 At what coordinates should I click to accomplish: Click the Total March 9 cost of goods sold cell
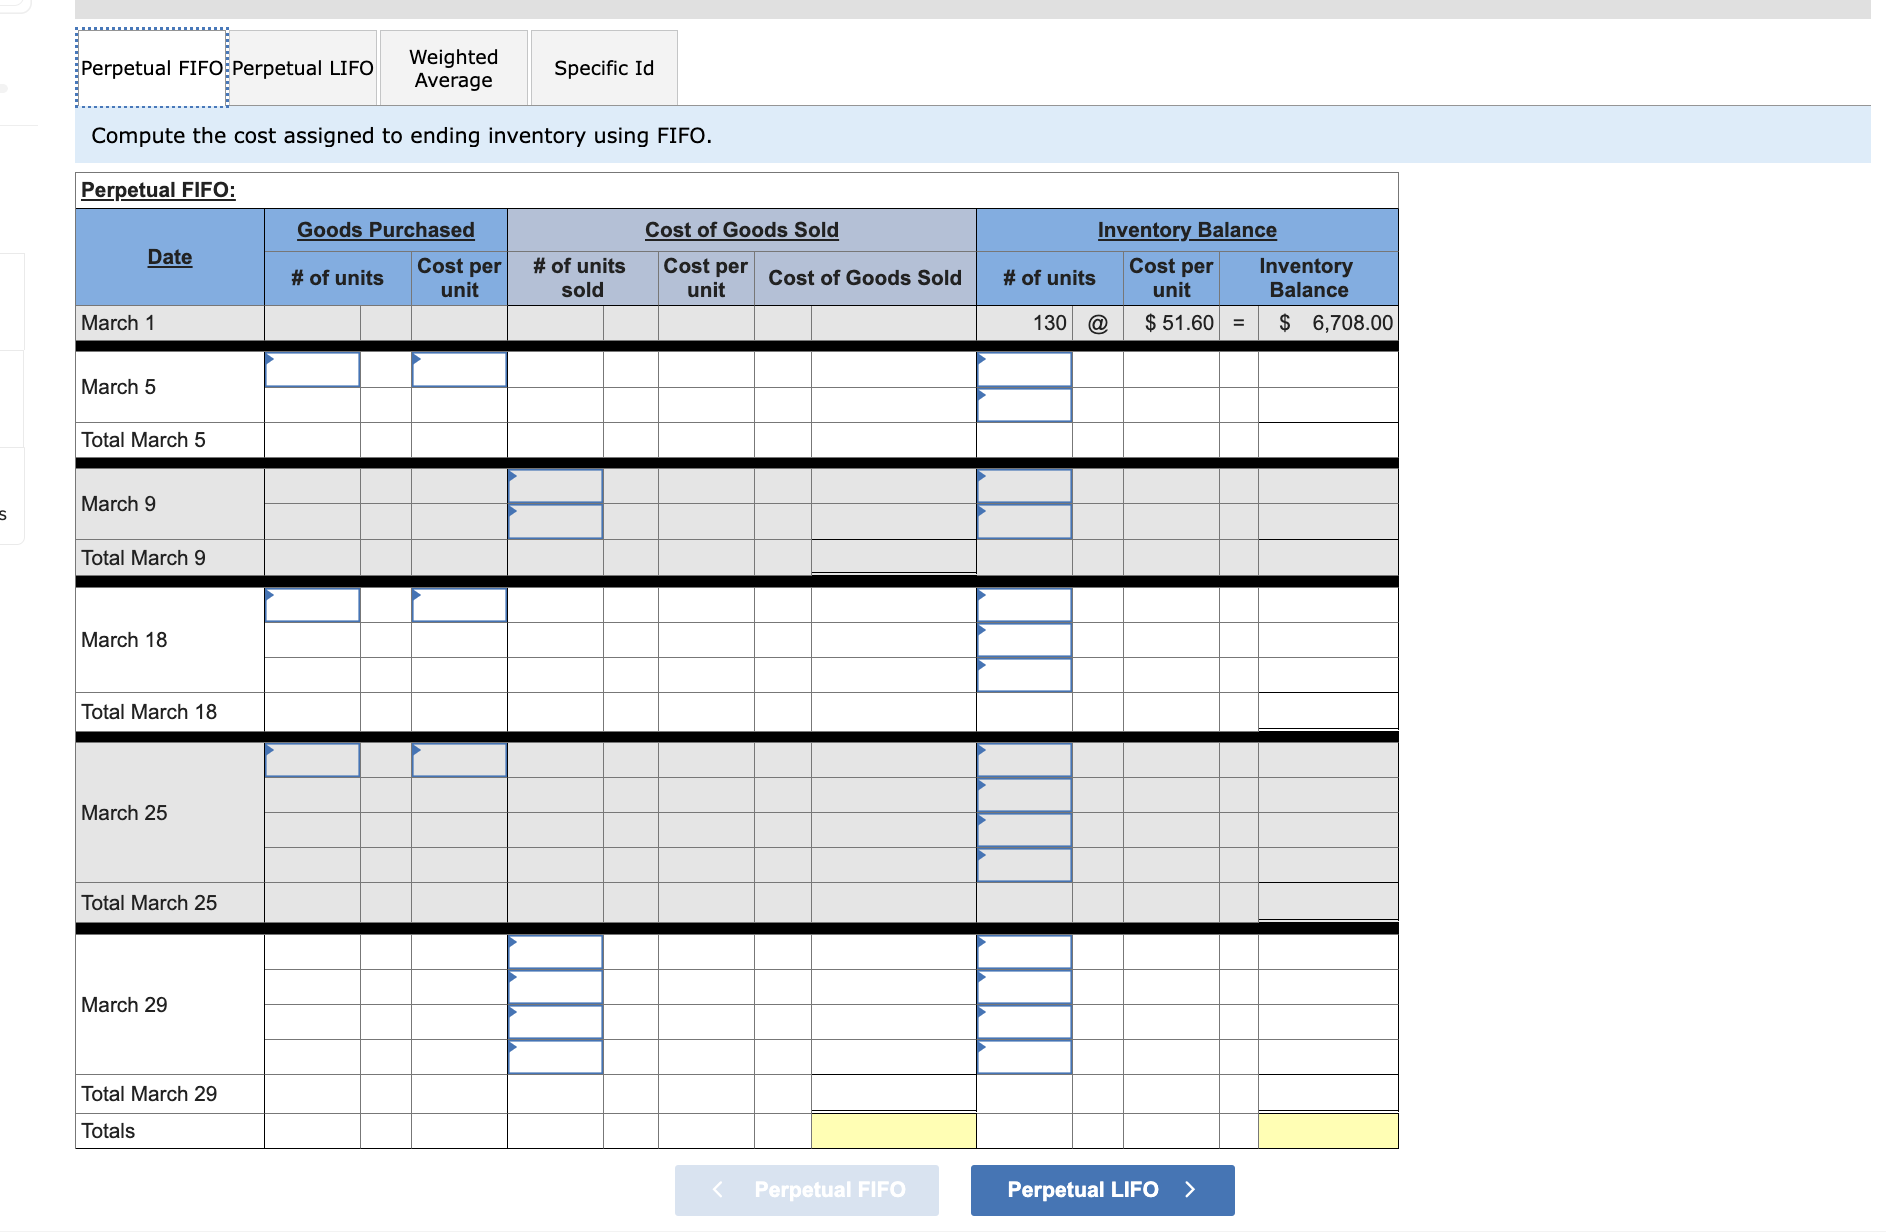[893, 557]
